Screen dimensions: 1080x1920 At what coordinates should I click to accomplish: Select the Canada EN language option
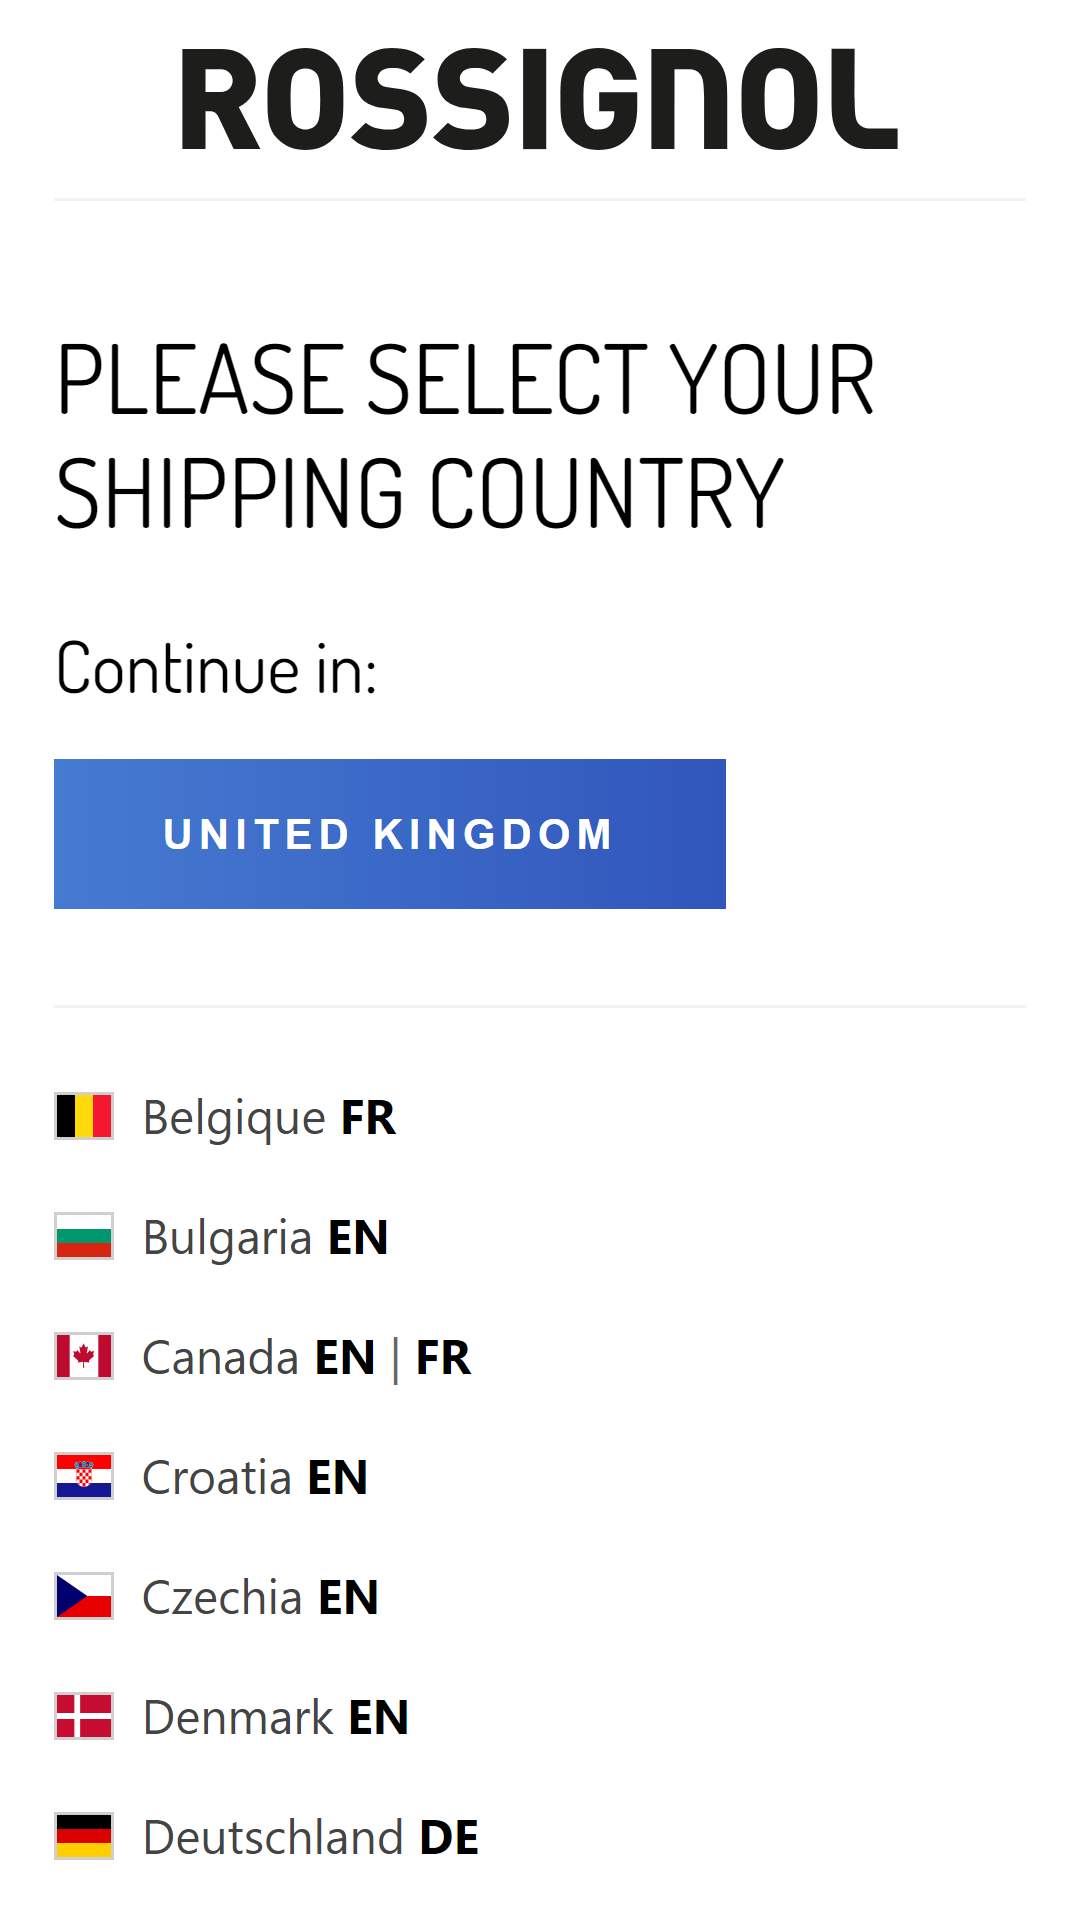pyautogui.click(x=344, y=1358)
